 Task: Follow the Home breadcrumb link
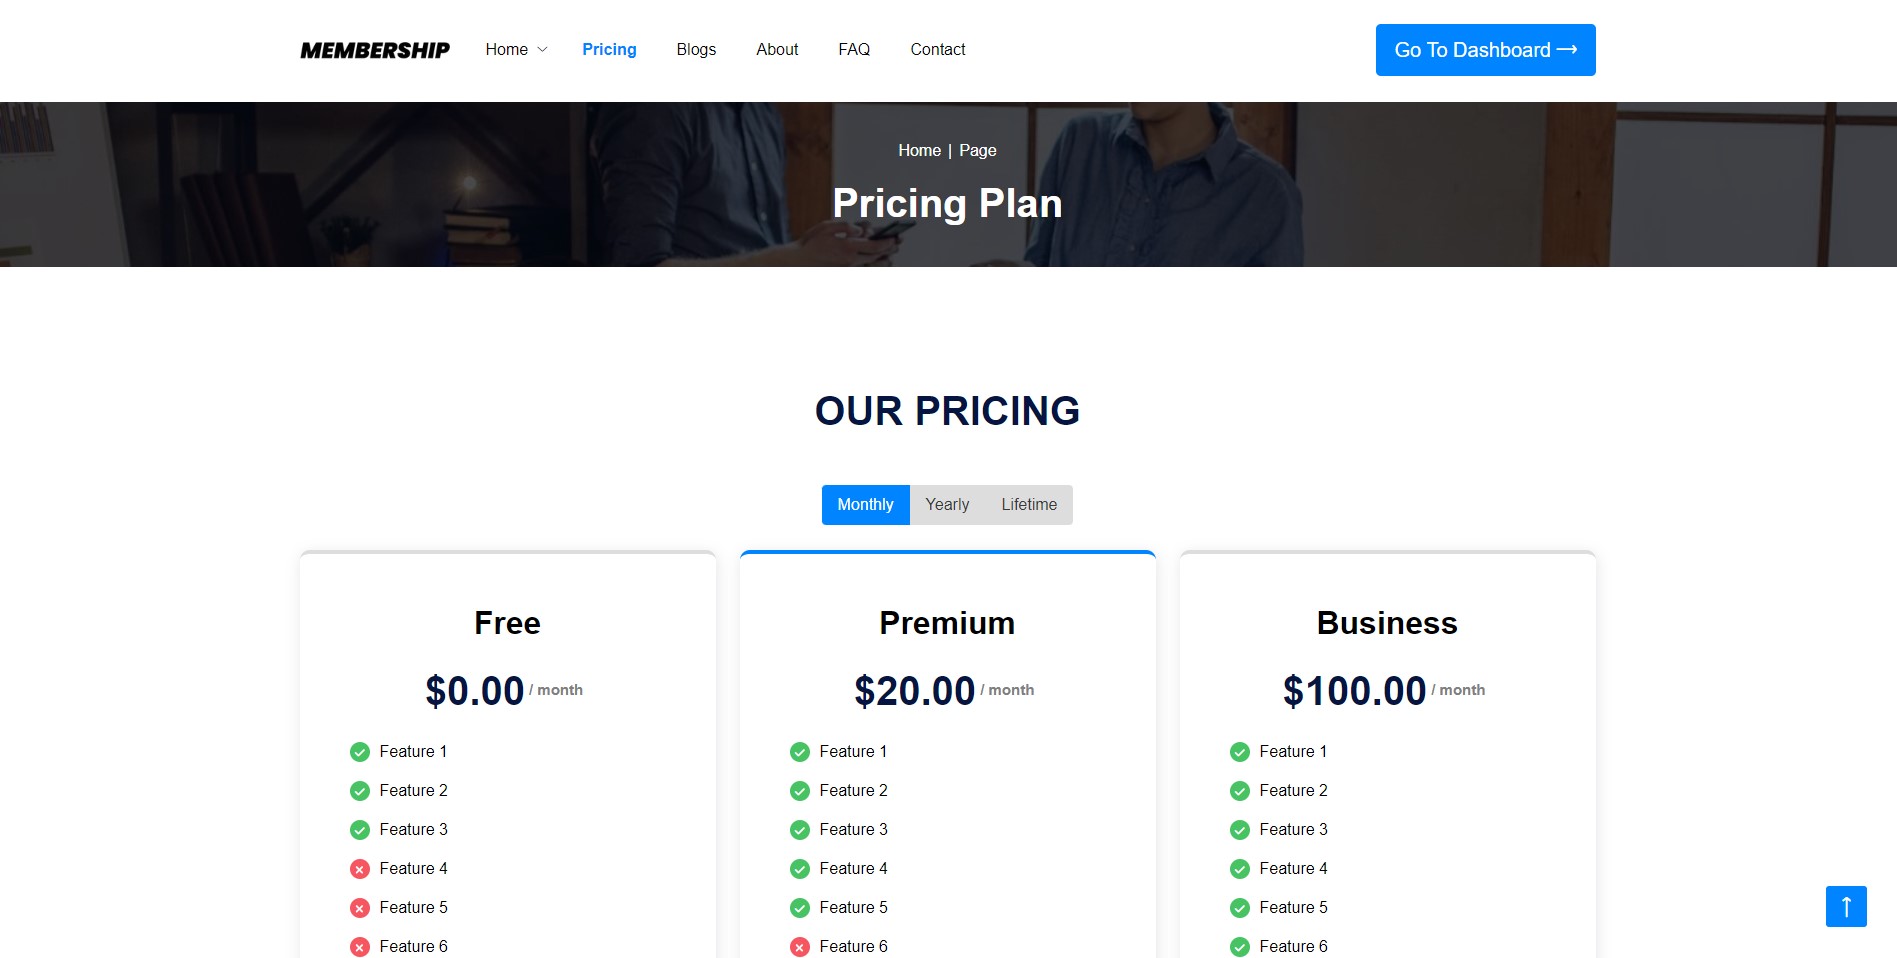tap(919, 150)
